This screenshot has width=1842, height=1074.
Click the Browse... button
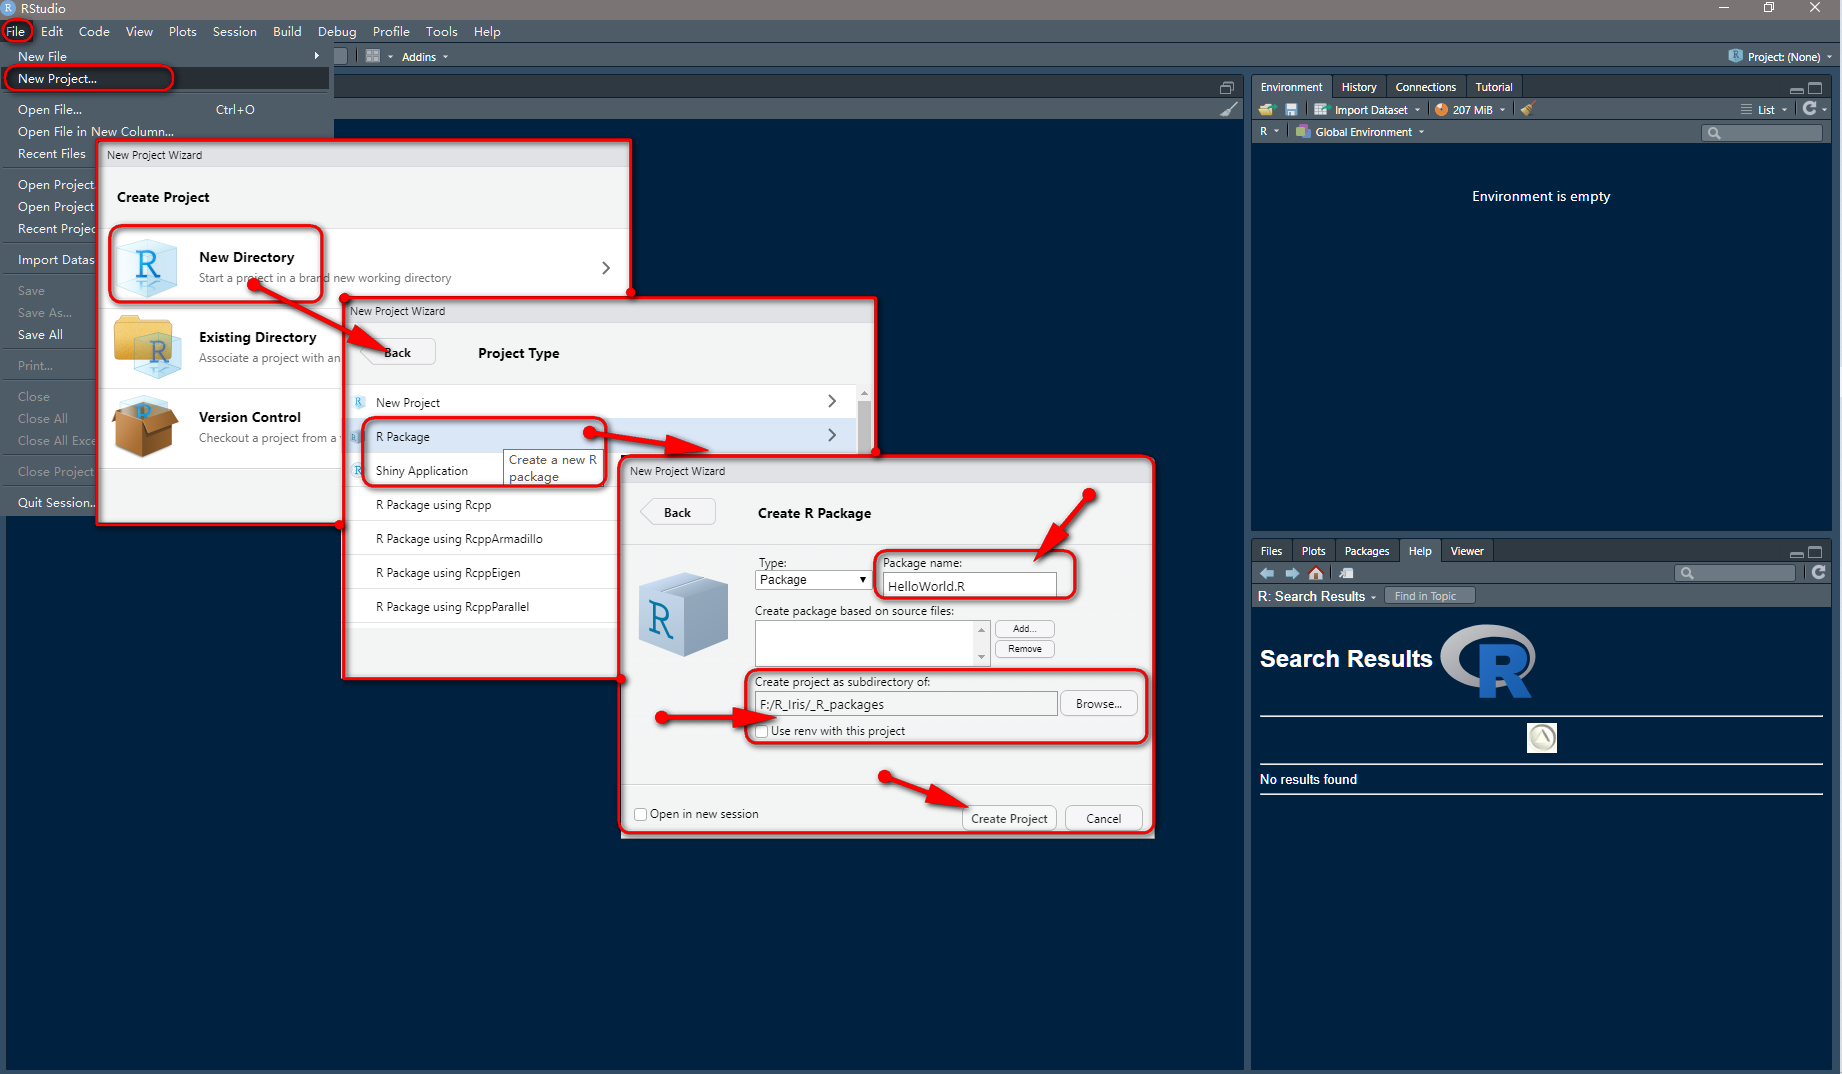point(1098,704)
